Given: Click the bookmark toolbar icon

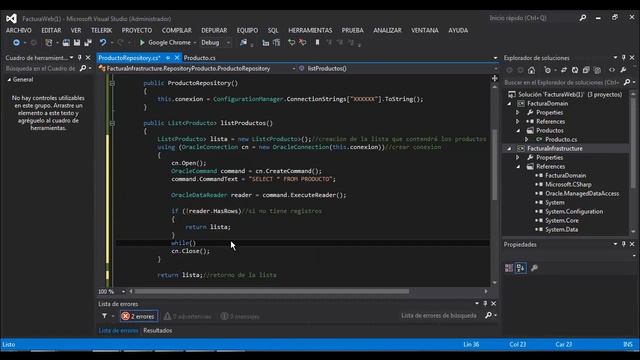Looking at the screenshot, I should pos(317,42).
